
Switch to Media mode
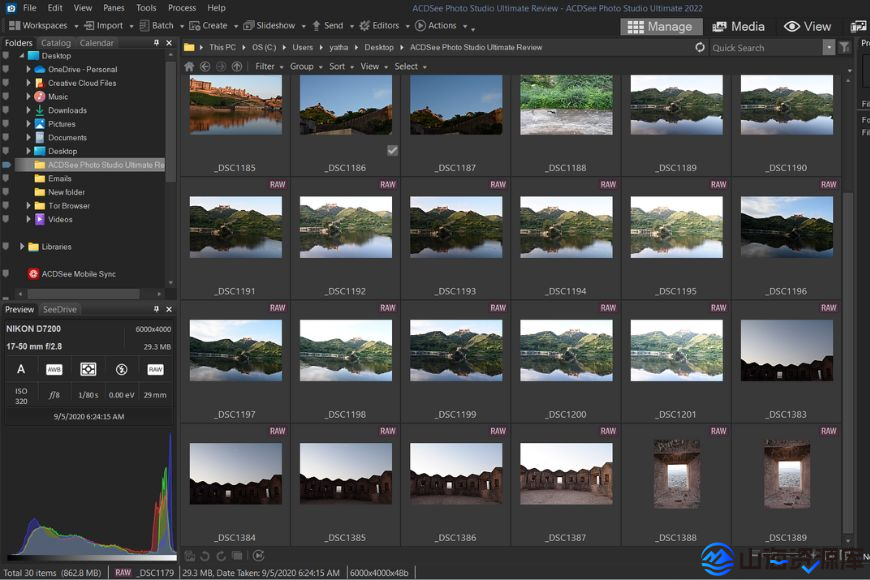click(x=739, y=25)
